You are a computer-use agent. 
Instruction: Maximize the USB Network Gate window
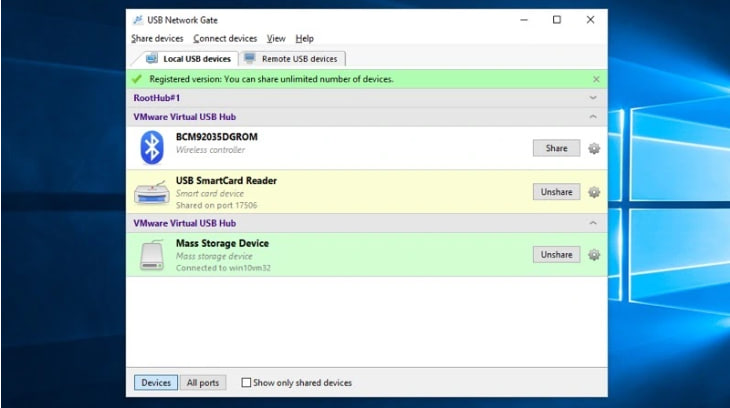(x=557, y=20)
